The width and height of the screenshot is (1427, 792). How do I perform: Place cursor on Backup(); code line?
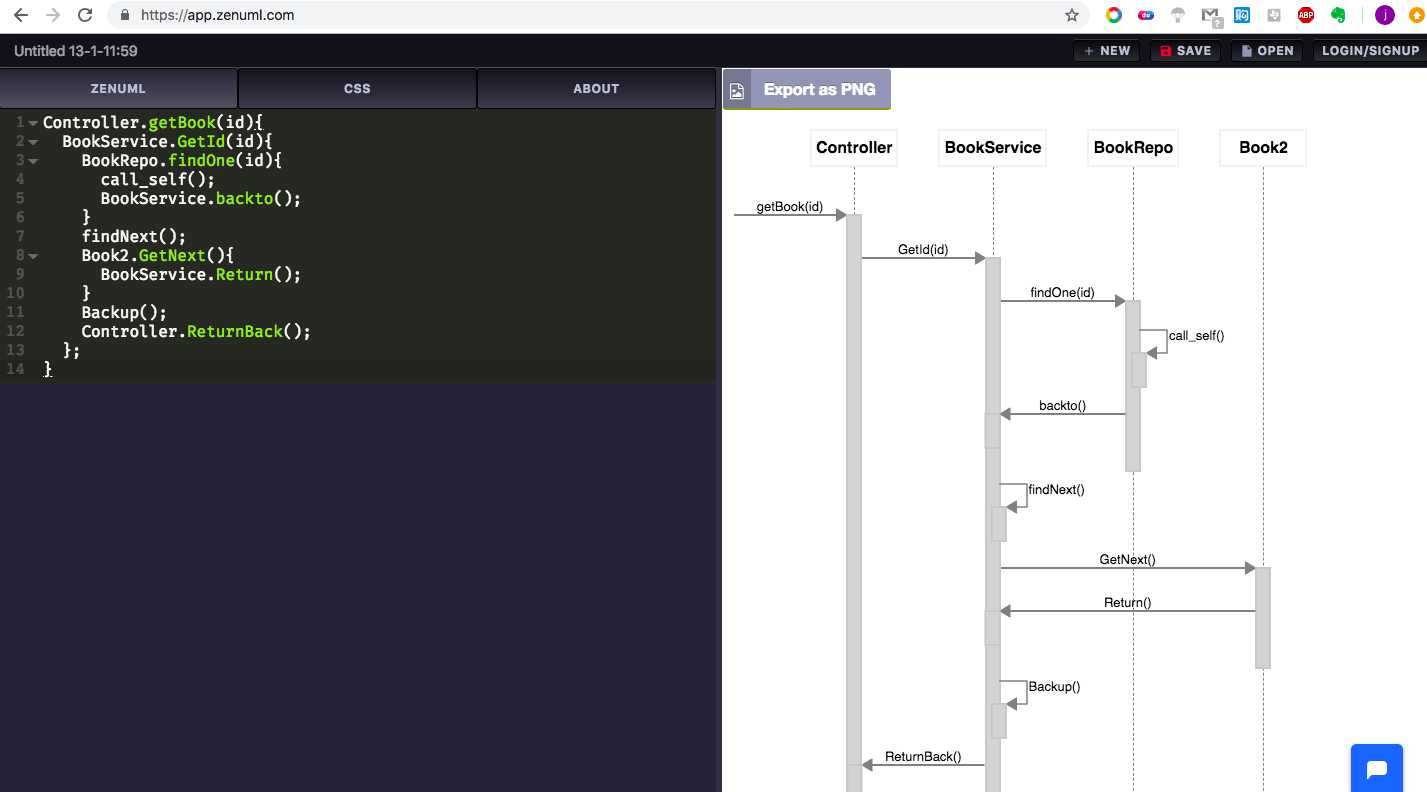124,312
